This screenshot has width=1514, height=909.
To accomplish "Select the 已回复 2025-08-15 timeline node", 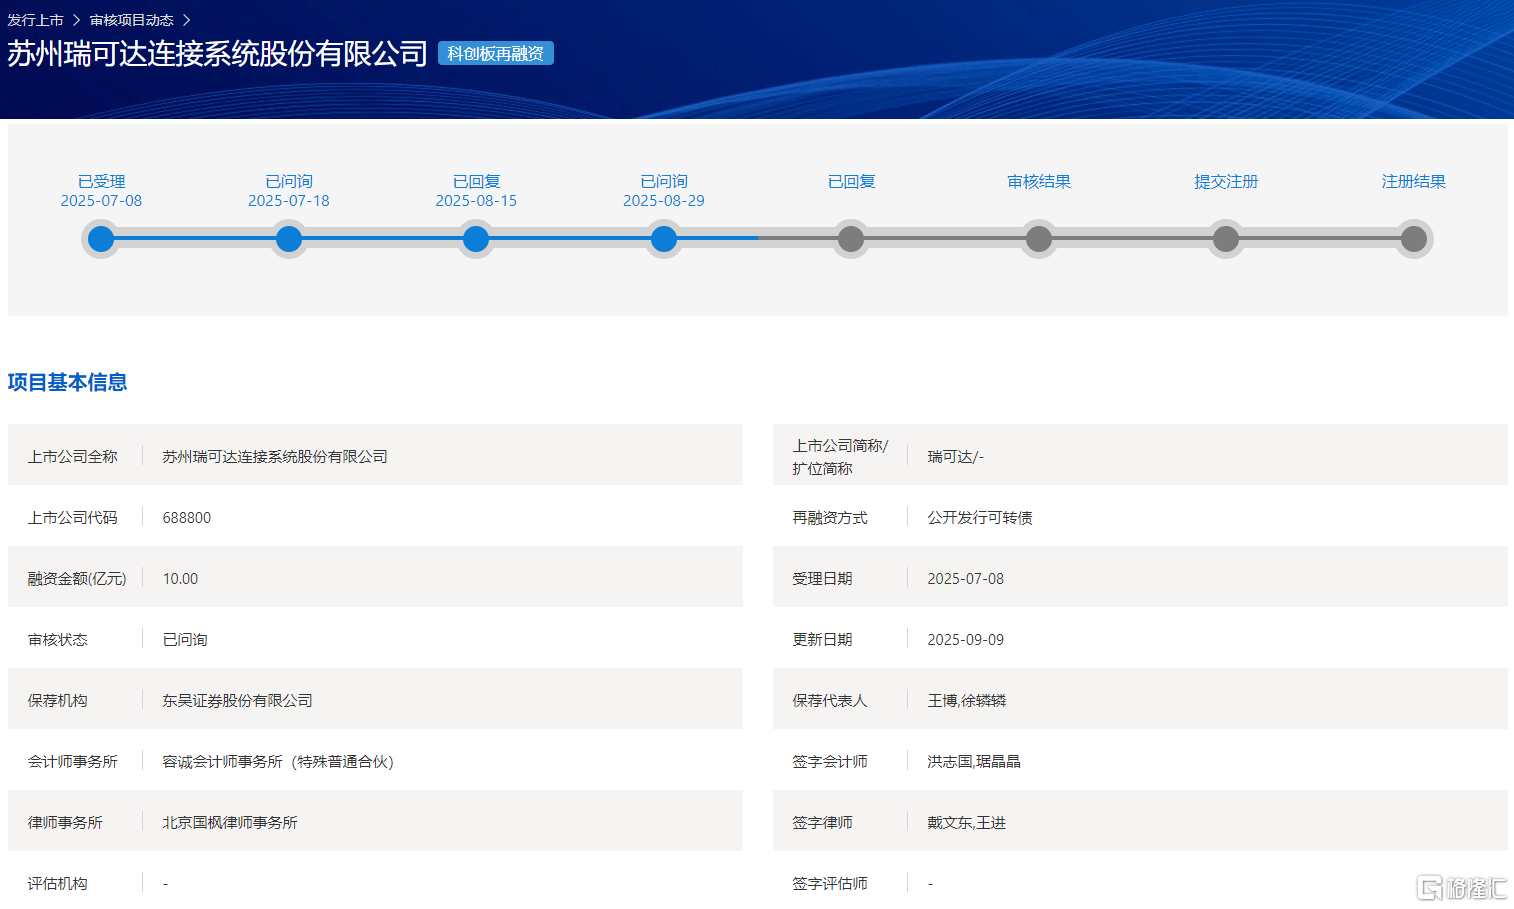I will pyautogui.click(x=476, y=239).
